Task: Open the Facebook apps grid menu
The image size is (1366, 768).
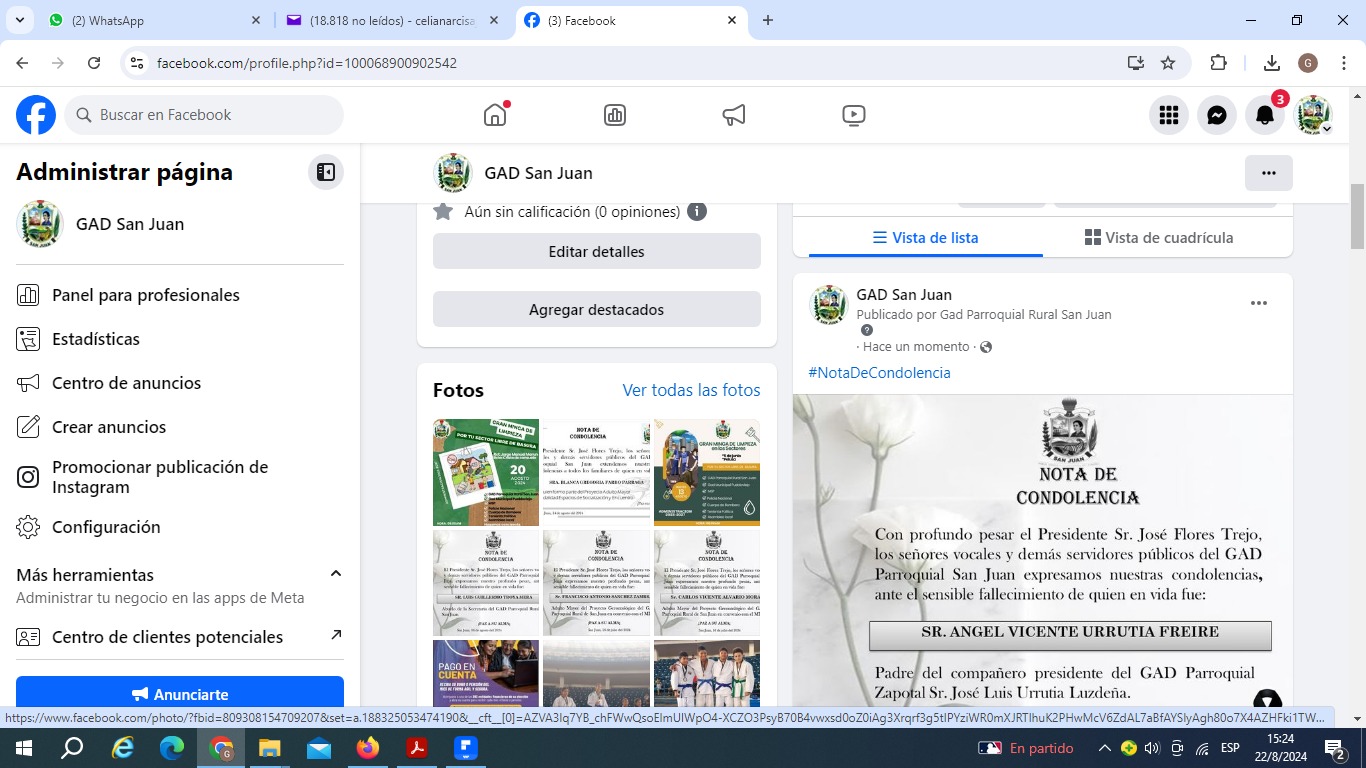Action: [1169, 115]
